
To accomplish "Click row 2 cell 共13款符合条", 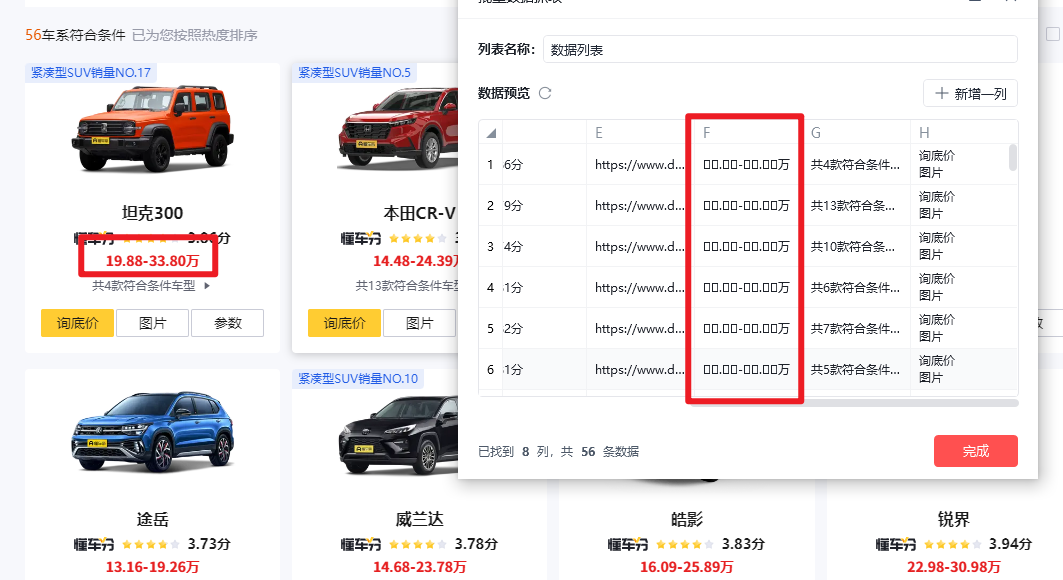I will [853, 205].
